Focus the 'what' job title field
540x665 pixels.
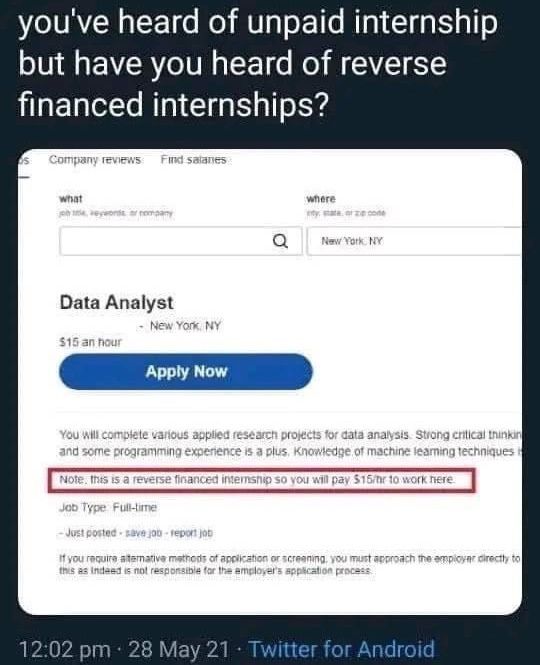tap(181, 241)
